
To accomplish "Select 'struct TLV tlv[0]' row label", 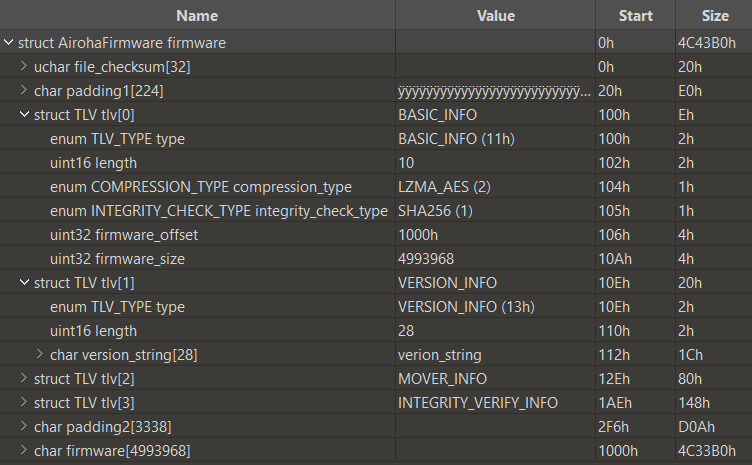I will 84,115.
